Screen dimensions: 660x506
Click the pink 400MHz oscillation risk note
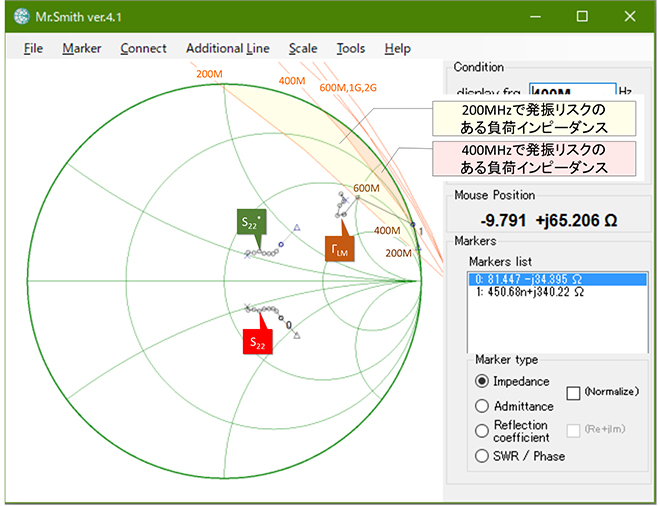[534, 158]
